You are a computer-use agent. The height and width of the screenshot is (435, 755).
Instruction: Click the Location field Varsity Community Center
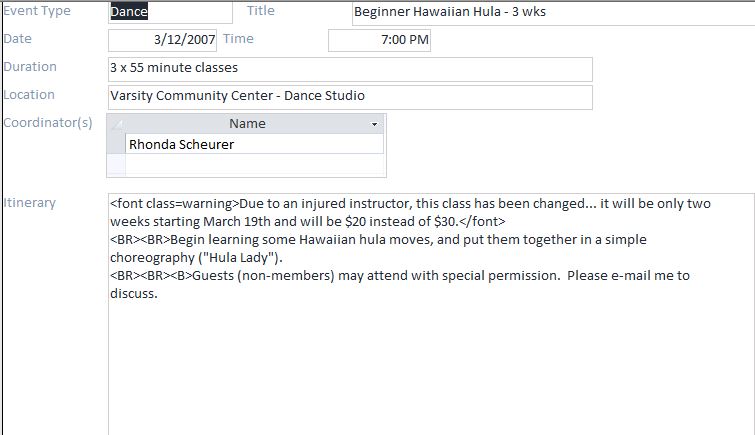coord(350,97)
